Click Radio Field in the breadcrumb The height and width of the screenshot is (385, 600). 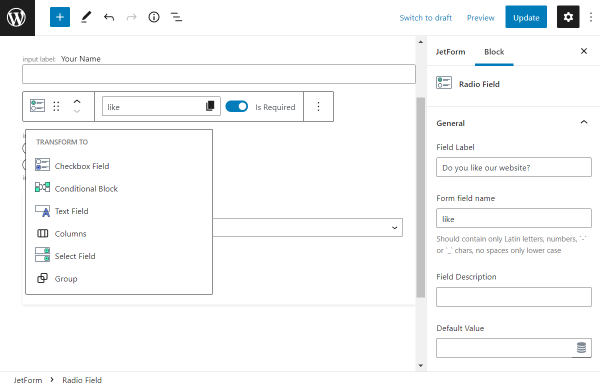[82, 380]
